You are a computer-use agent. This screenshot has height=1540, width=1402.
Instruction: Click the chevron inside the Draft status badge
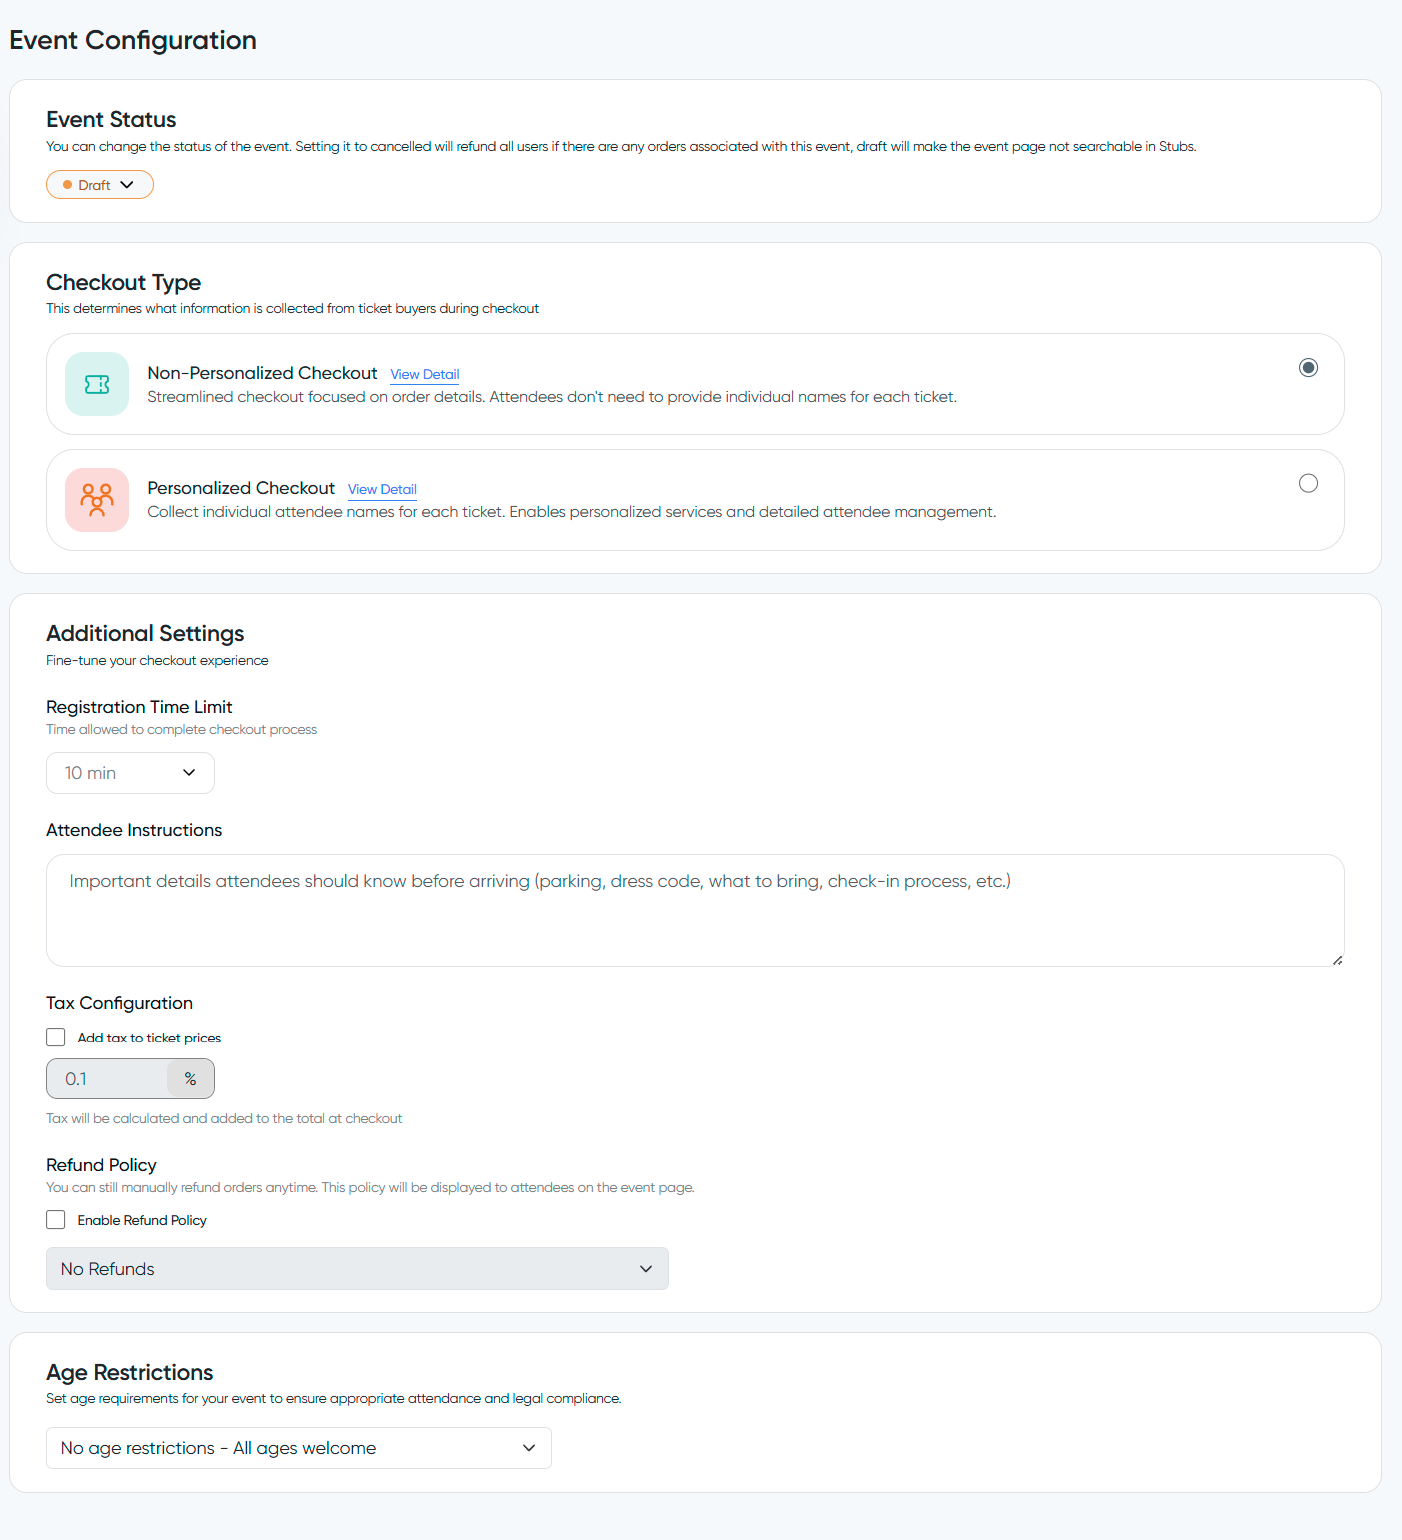pos(128,184)
